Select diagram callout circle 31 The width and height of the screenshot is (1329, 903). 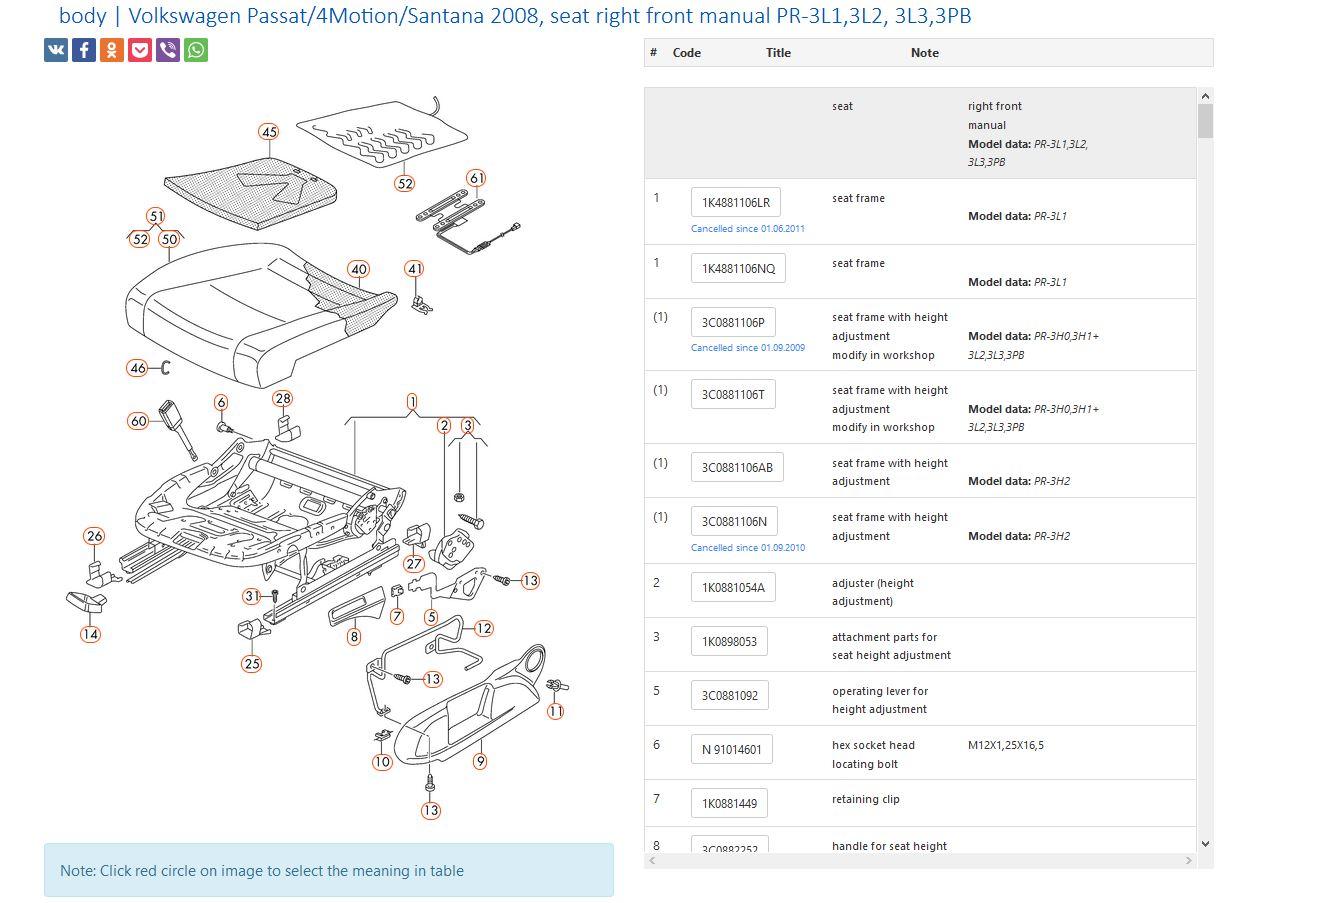[x=252, y=596]
